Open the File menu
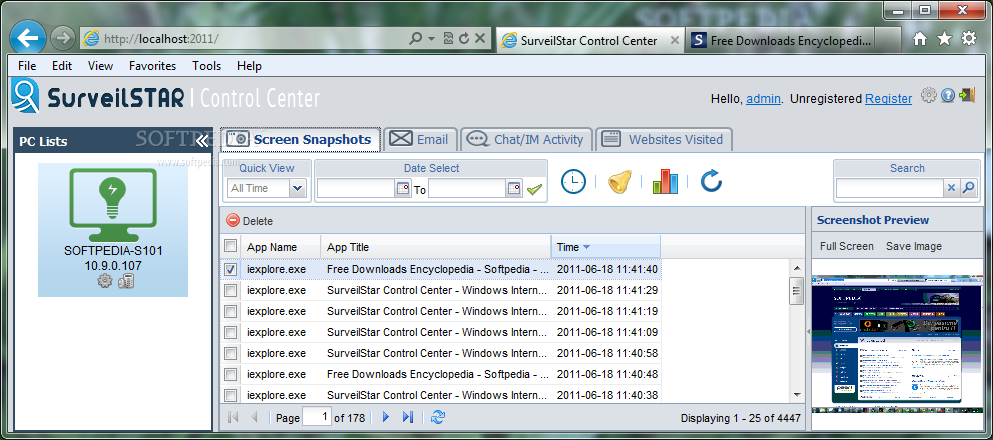The image size is (993, 440). pos(27,66)
